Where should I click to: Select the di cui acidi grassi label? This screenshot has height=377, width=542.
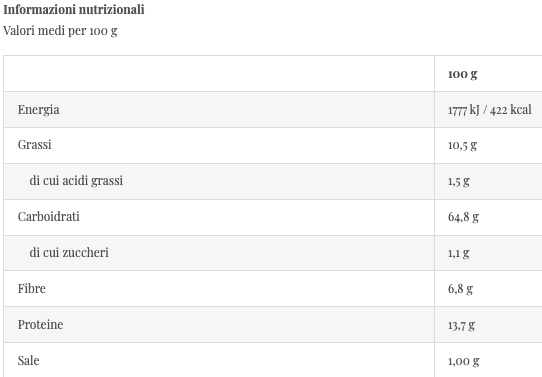(x=76, y=181)
